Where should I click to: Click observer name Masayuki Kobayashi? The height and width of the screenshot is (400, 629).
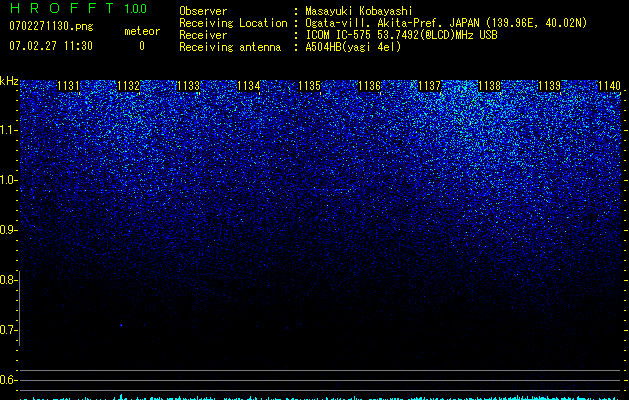click(359, 11)
